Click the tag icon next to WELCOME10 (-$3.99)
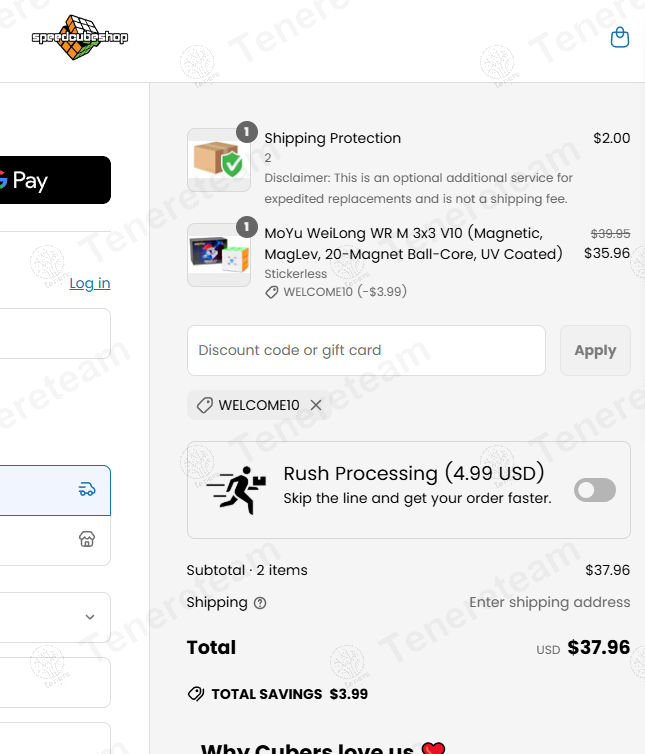645x754 pixels. [271, 292]
